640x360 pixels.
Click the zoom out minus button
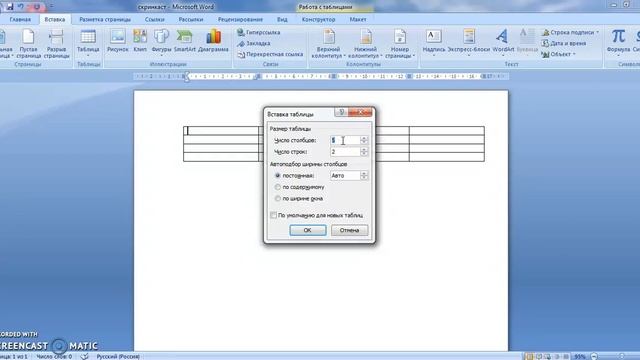pyautogui.click(x=594, y=356)
